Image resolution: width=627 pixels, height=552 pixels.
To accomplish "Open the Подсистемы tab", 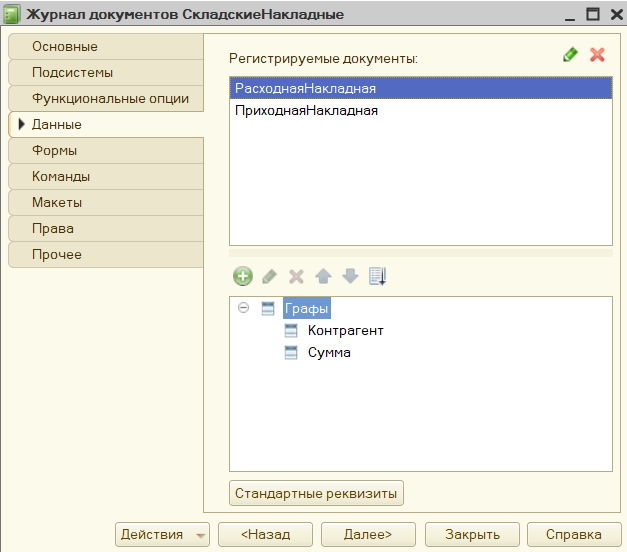I will [x=106, y=72].
